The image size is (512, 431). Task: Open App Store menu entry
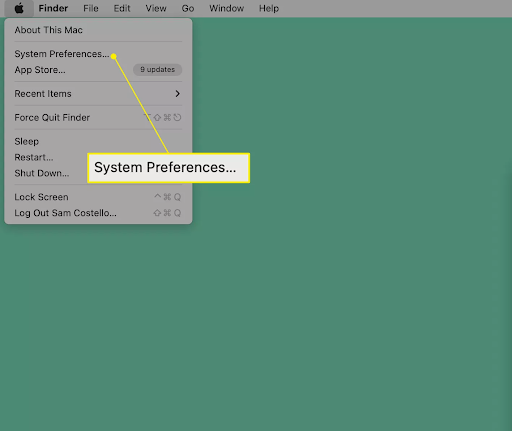click(x=40, y=70)
